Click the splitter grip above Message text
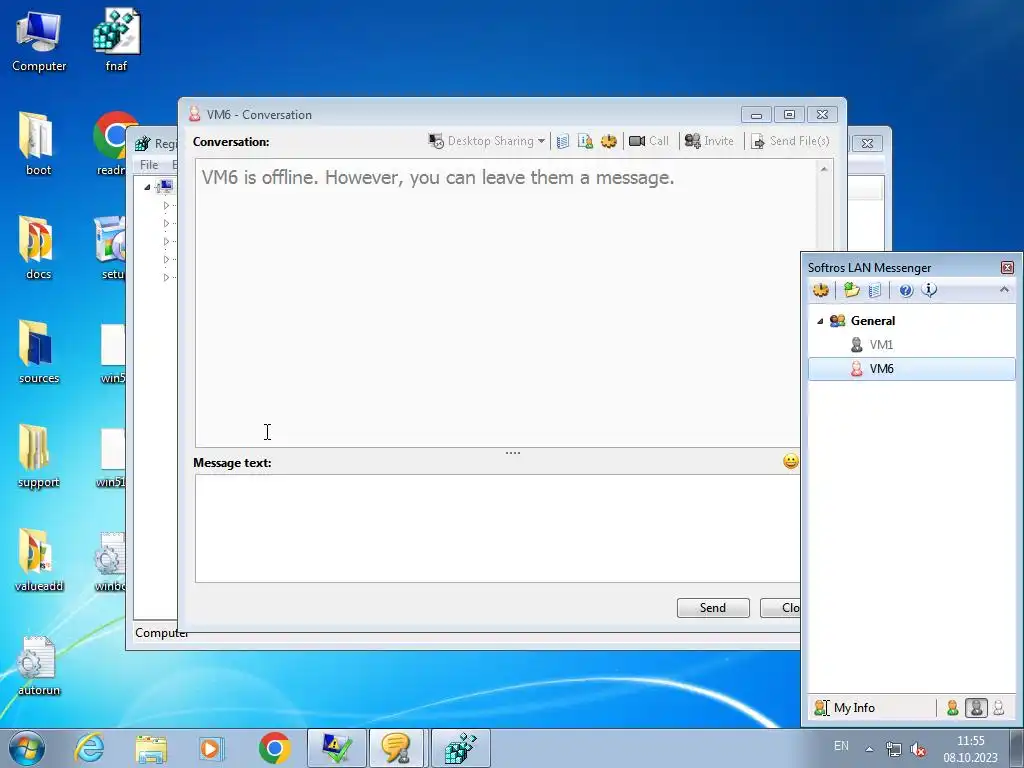The height and width of the screenshot is (768, 1024). [x=513, y=453]
